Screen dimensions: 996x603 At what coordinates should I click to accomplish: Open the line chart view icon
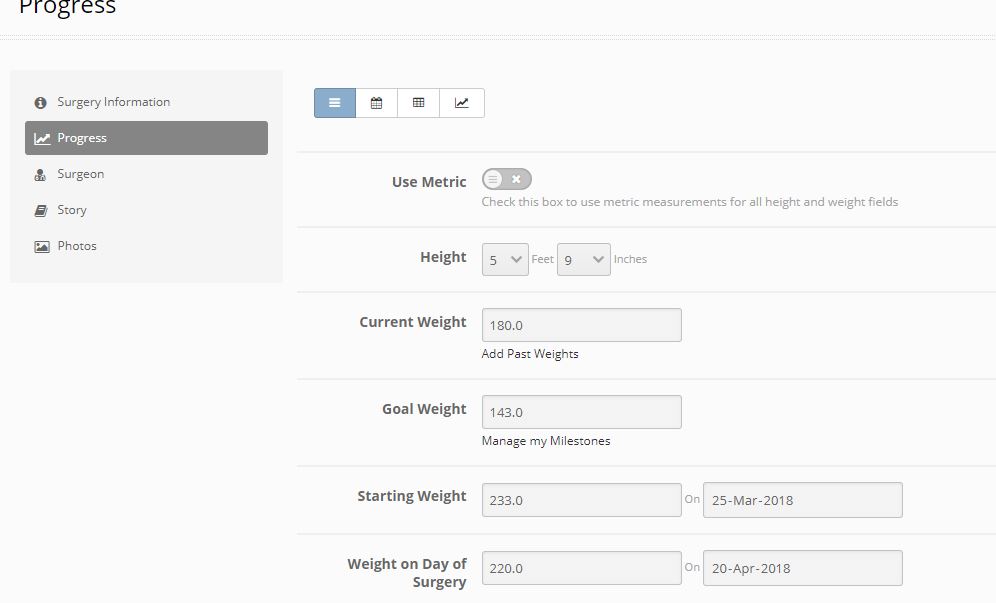(x=462, y=103)
